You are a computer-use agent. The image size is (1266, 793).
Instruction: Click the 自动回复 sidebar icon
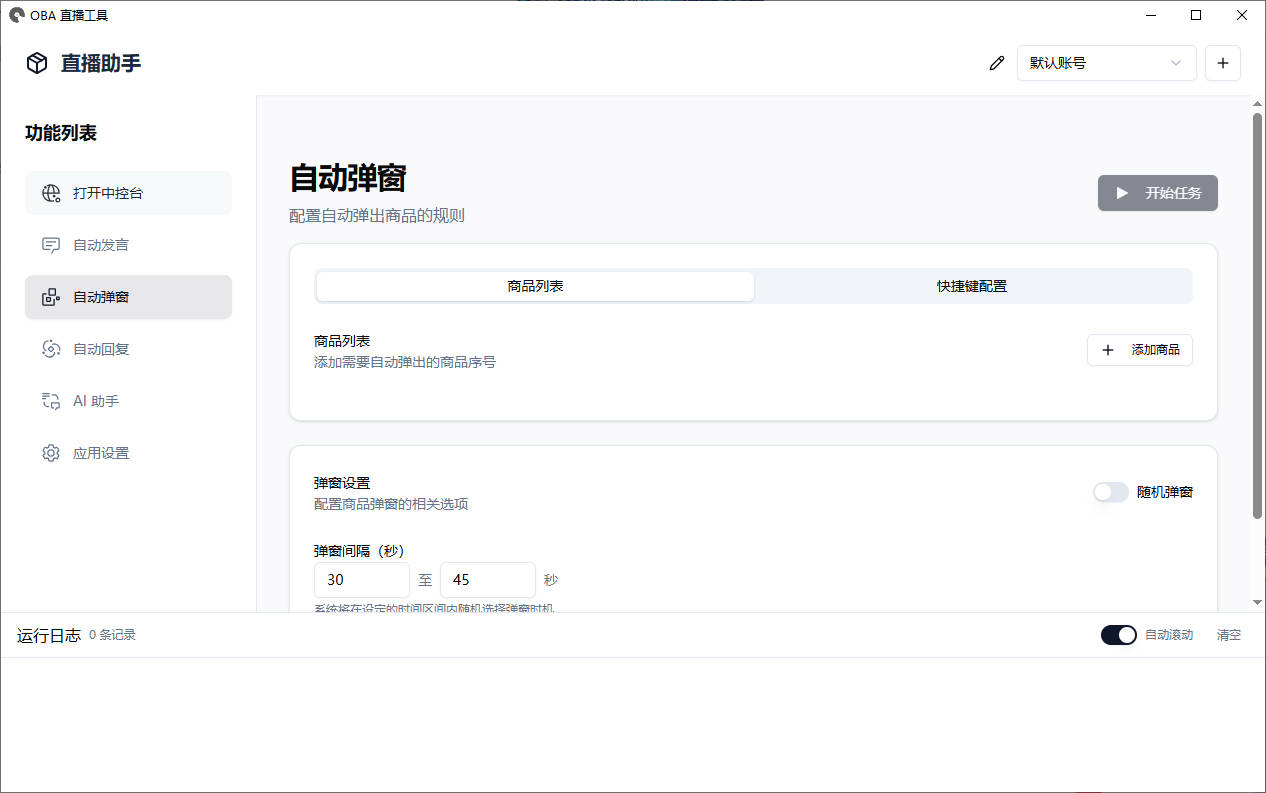[x=51, y=349]
